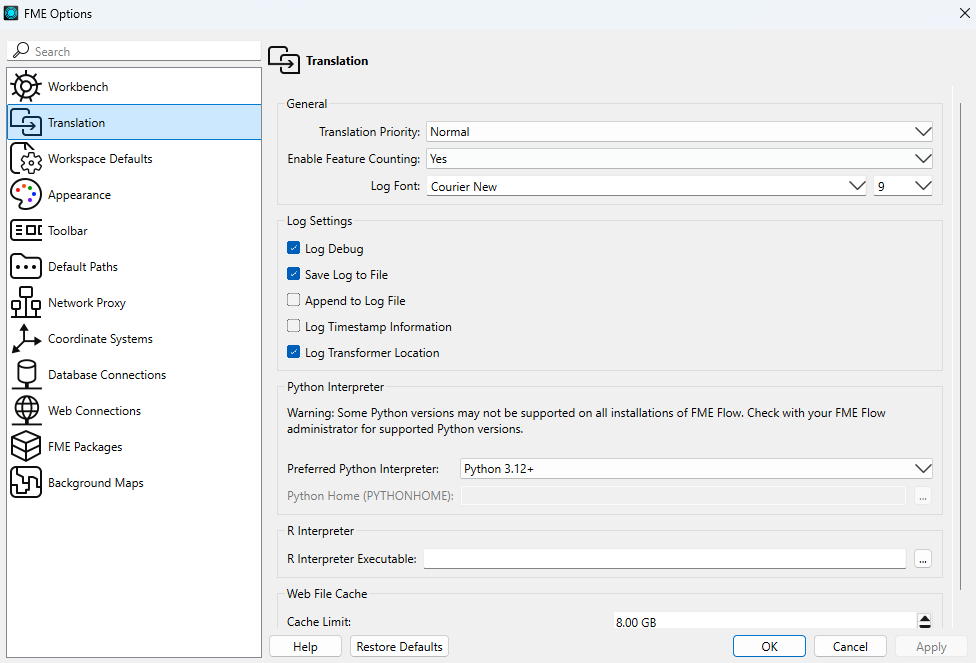Uncheck Log Transformer Location

pos(293,352)
